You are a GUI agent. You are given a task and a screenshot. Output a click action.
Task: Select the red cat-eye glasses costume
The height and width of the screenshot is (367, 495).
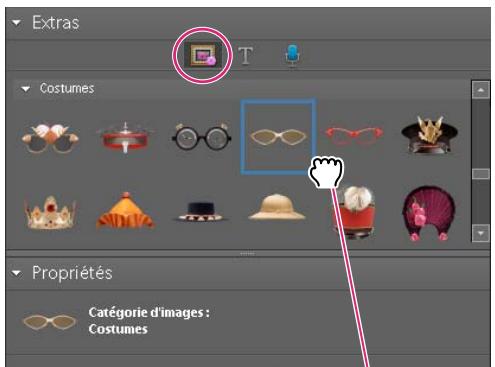click(x=354, y=134)
